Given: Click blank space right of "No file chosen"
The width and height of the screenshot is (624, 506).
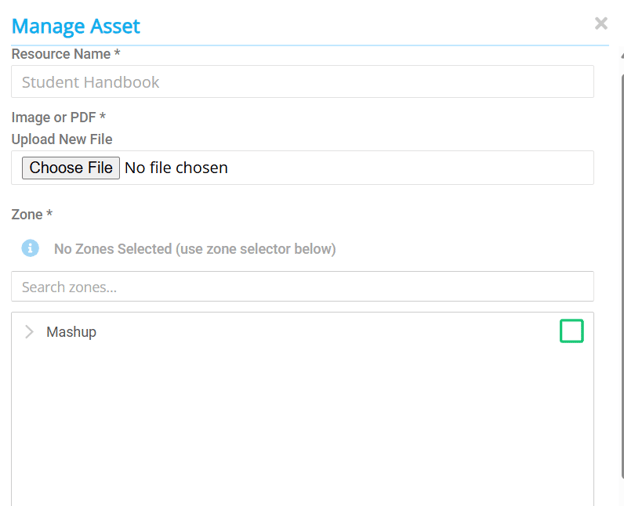Looking at the screenshot, I should pos(420,168).
